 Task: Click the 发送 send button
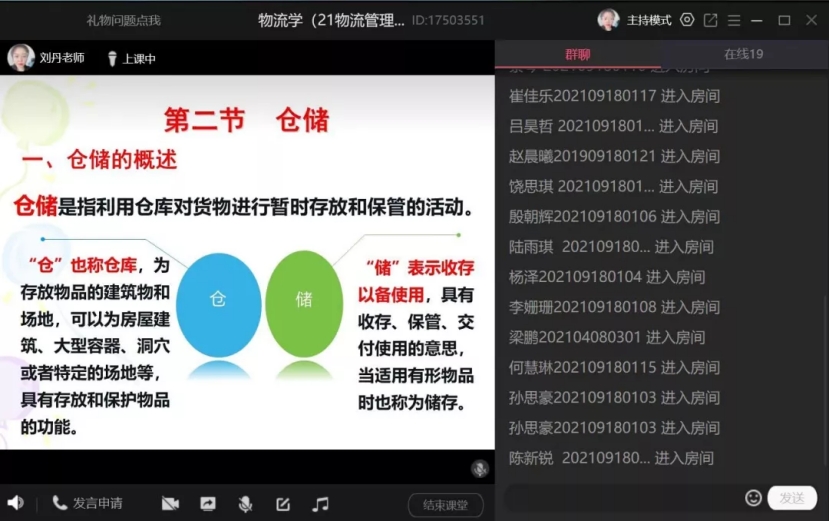click(x=792, y=498)
